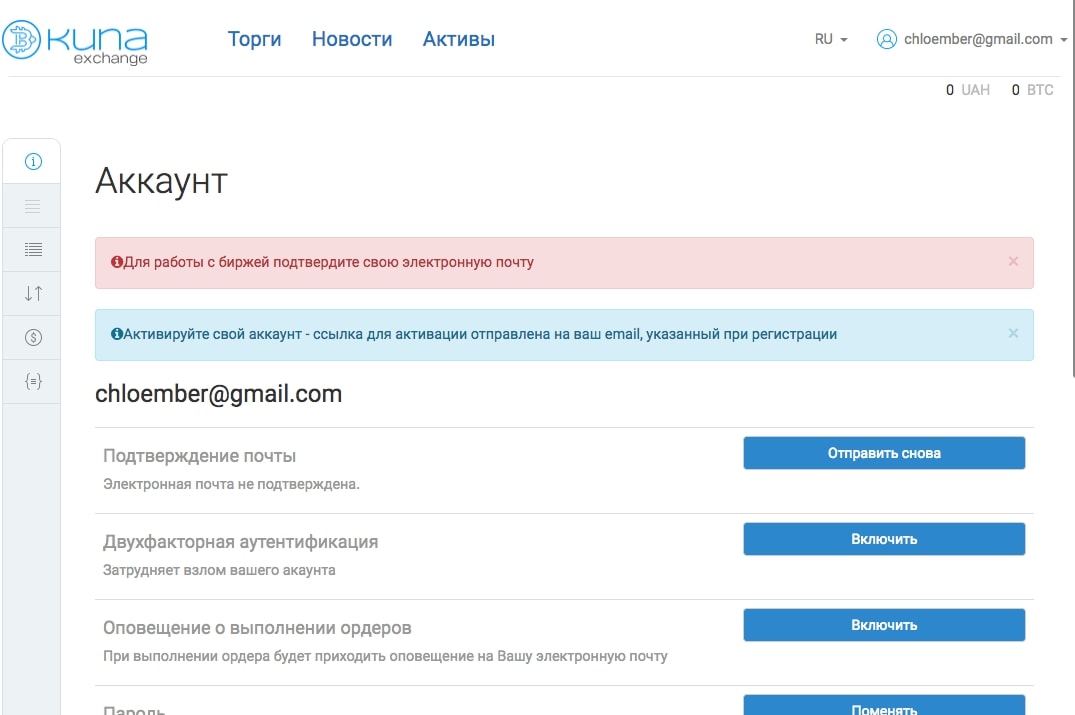Go to the Торги menu item

[x=254, y=39]
